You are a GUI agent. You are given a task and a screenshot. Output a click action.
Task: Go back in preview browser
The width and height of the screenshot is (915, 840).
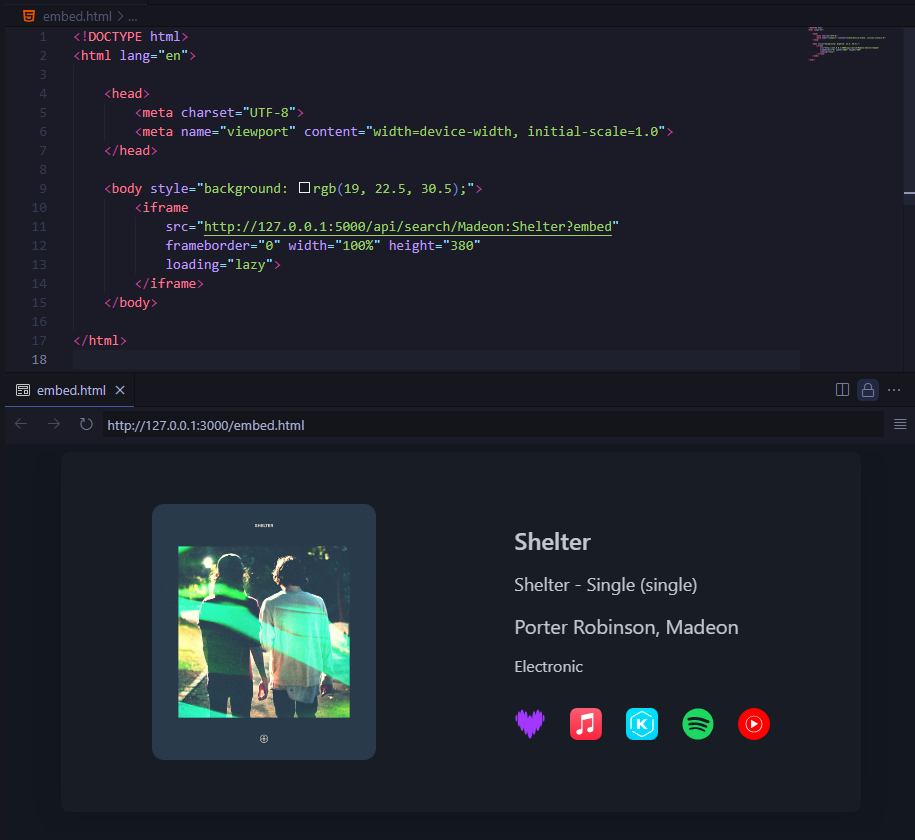[x=21, y=424]
